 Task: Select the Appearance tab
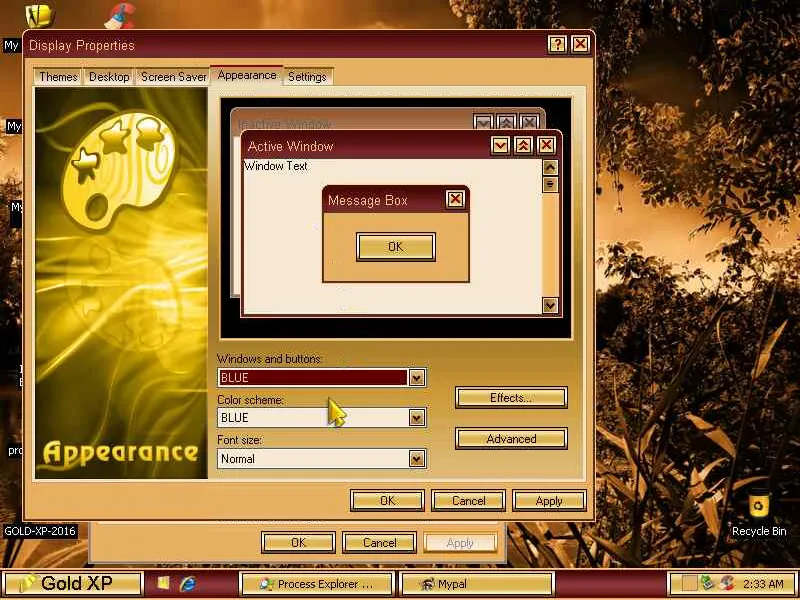[246, 75]
